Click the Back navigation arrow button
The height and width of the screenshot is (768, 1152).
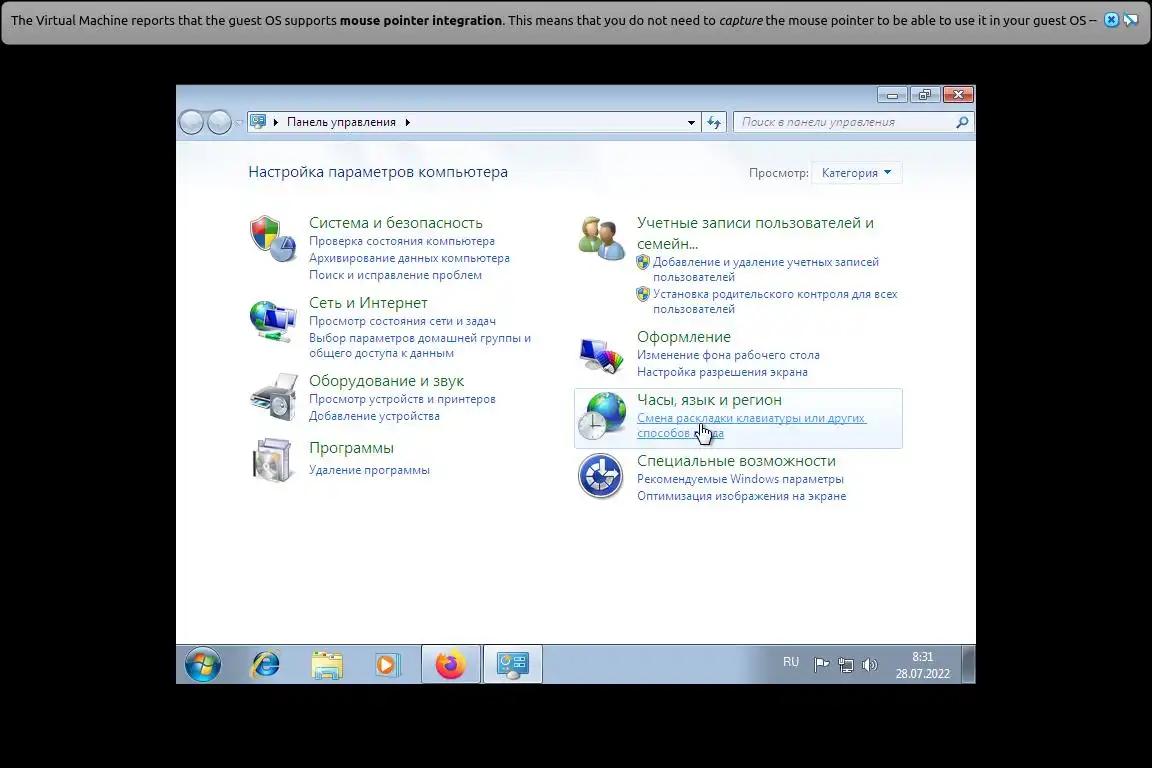(x=192, y=122)
